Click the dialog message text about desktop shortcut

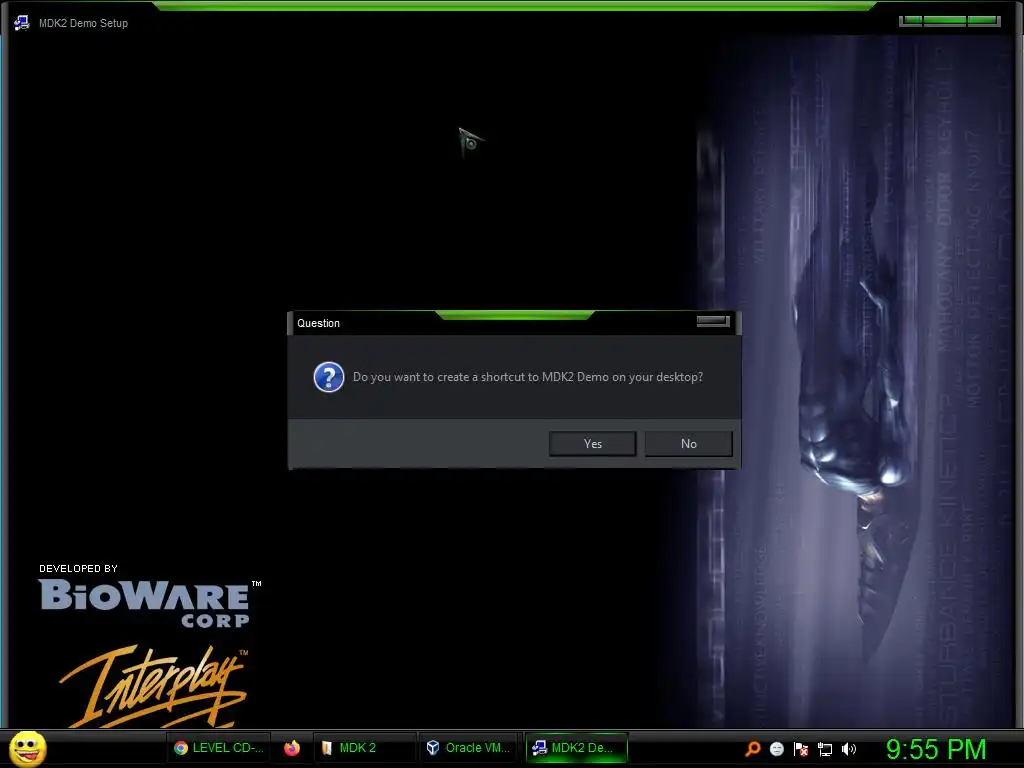pyautogui.click(x=528, y=377)
